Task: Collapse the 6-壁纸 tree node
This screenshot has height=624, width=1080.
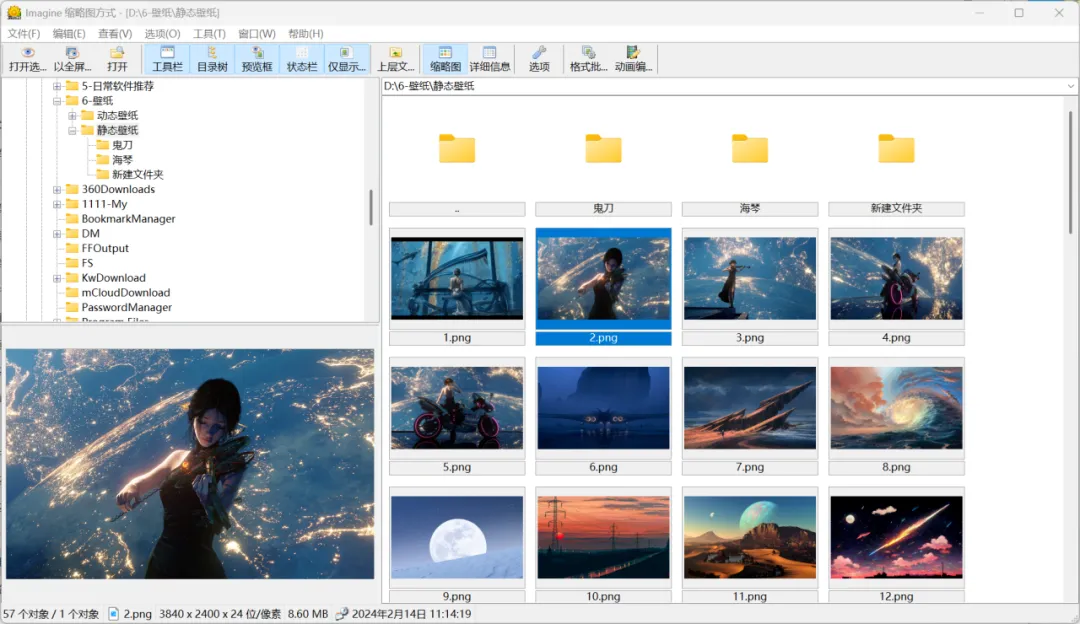Action: coord(57,101)
